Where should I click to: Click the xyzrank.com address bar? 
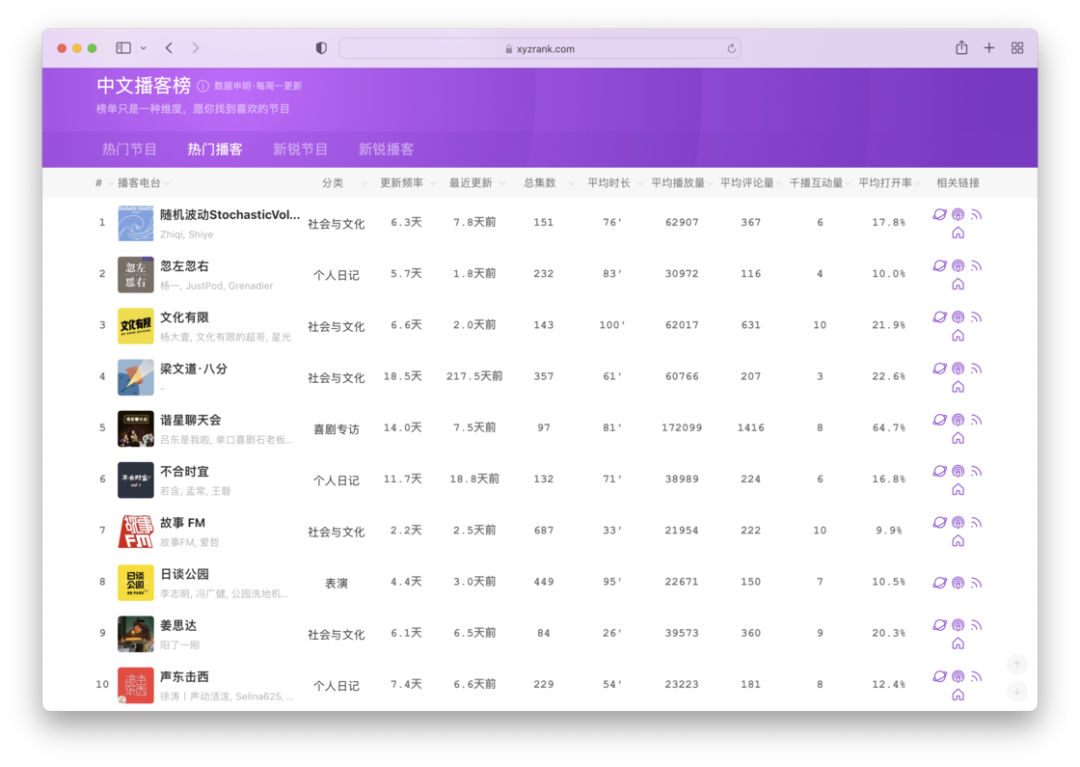pos(540,49)
